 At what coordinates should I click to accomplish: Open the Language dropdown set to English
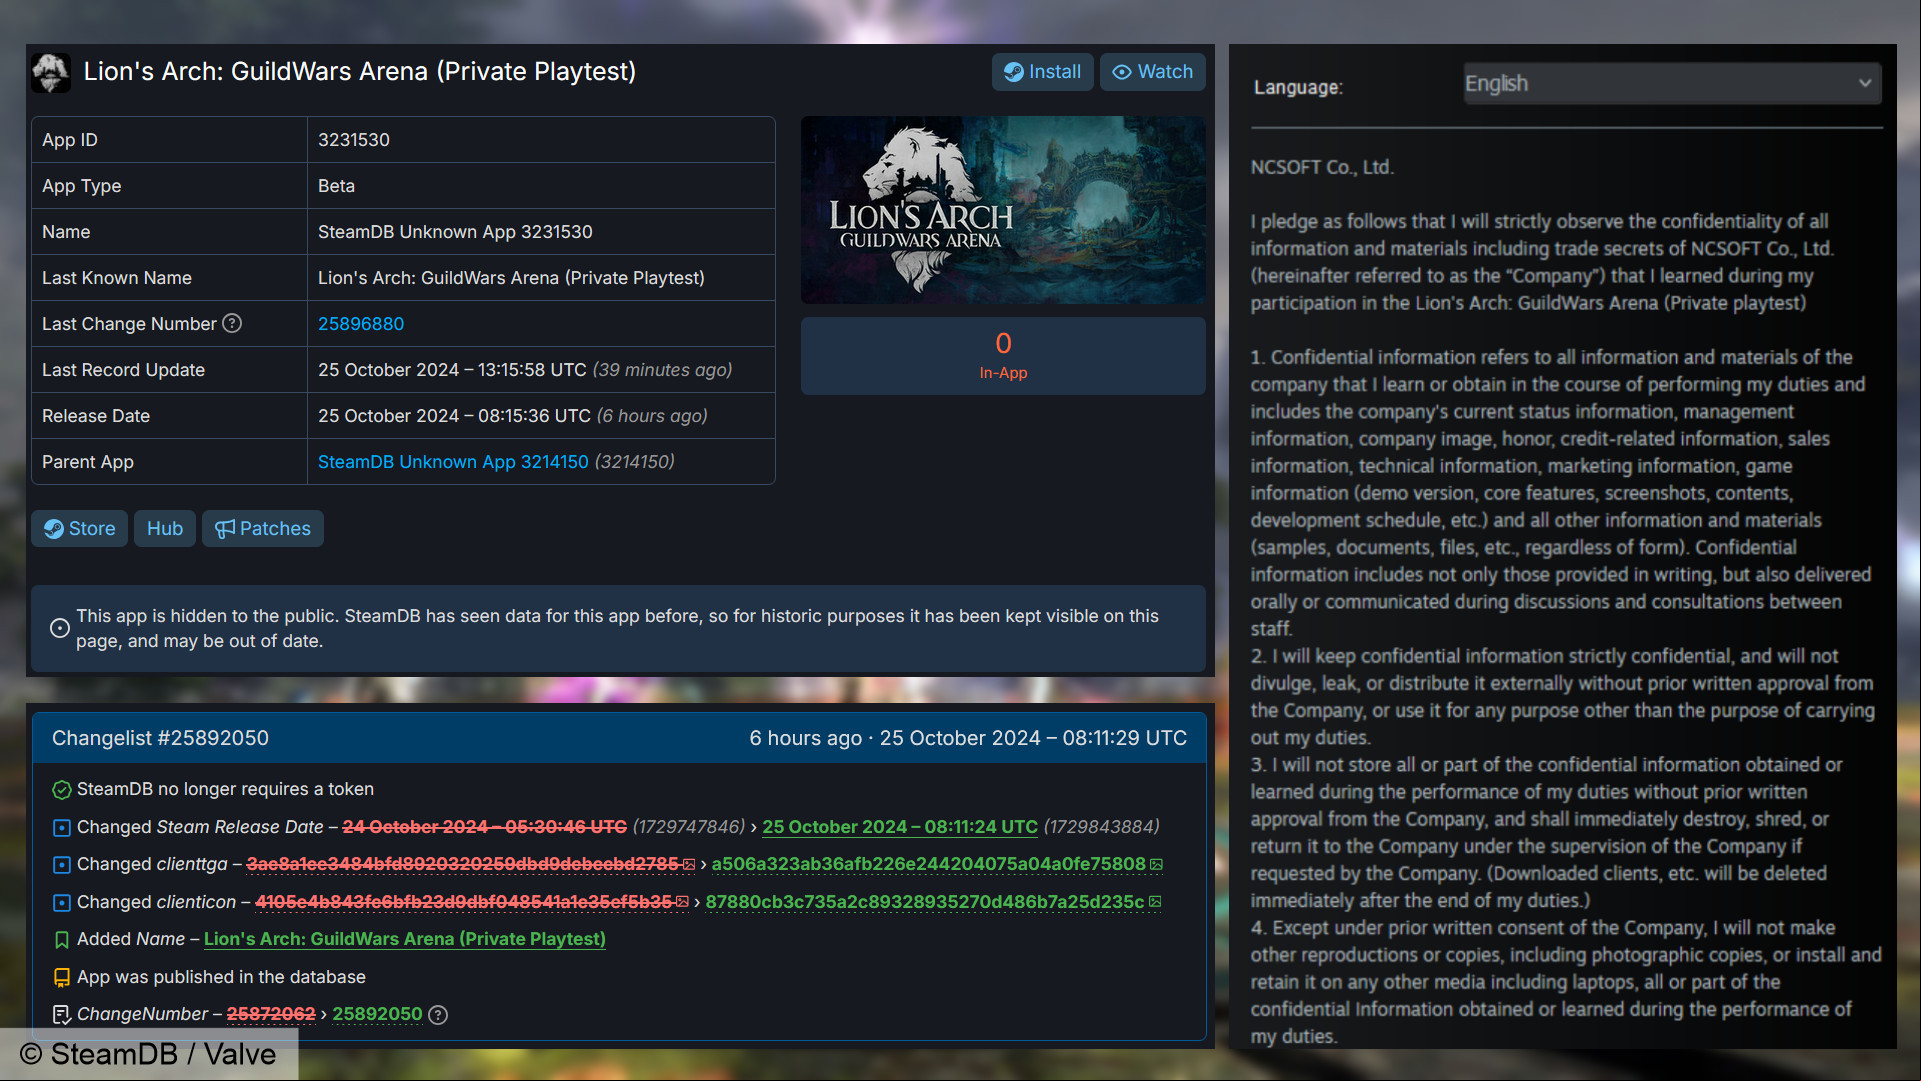pos(1672,84)
